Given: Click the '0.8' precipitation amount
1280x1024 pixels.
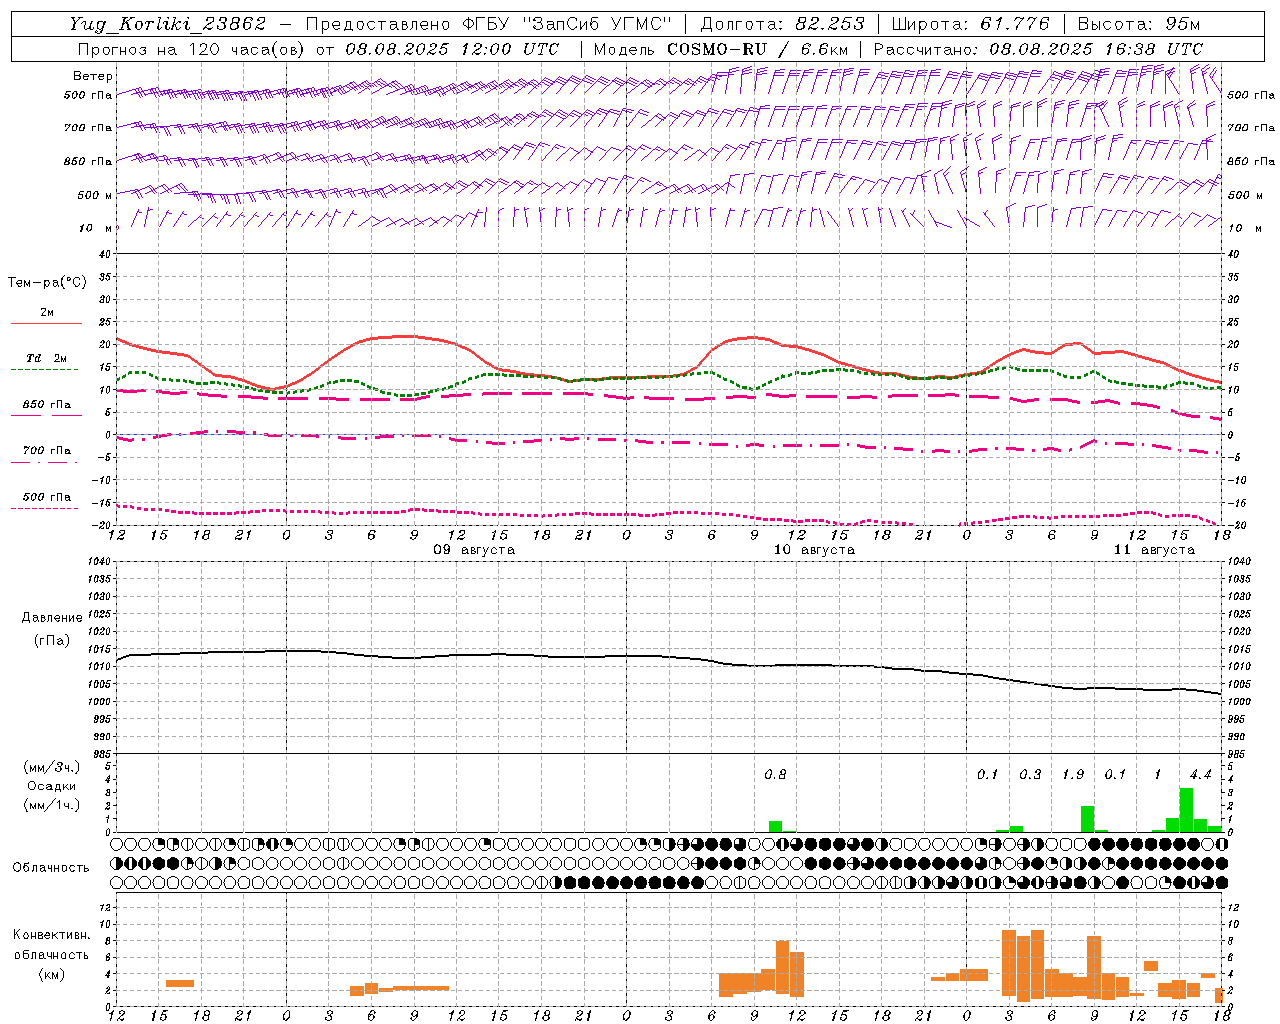Looking at the screenshot, I should point(775,775).
